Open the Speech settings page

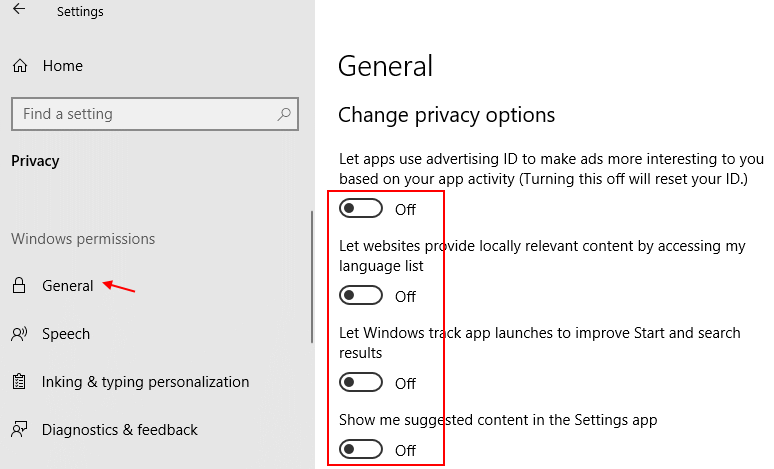click(66, 334)
